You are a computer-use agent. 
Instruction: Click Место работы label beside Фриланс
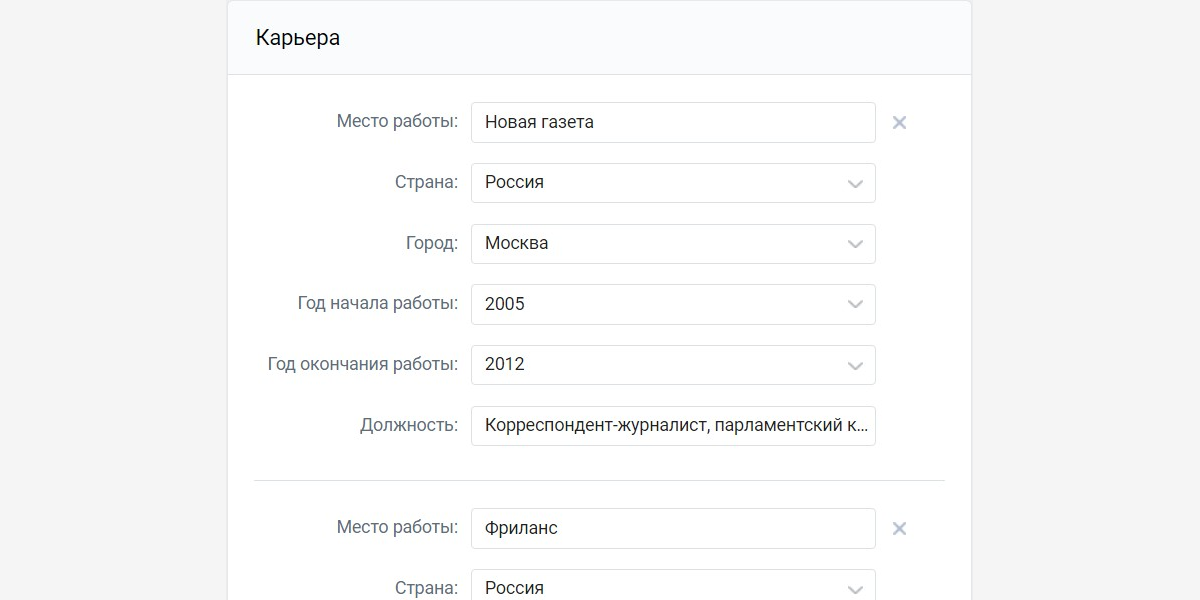396,527
